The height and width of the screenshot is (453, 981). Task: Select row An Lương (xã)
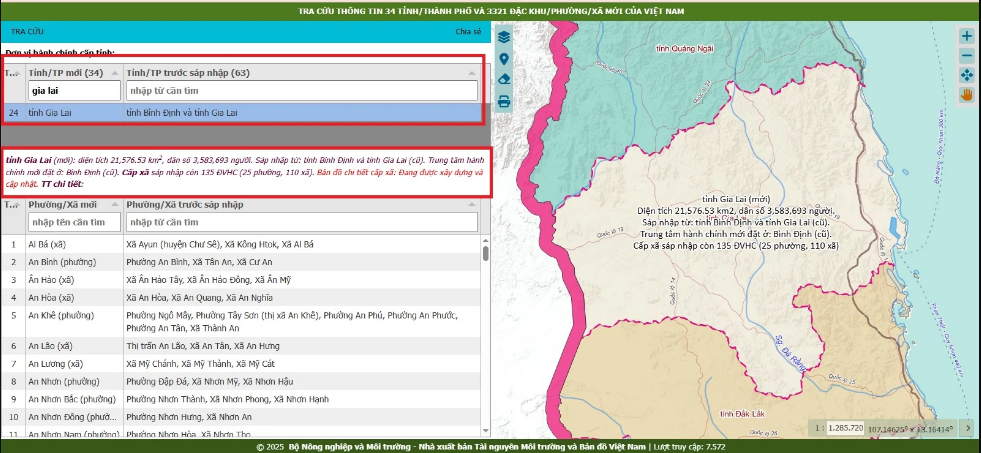[x=241, y=364]
